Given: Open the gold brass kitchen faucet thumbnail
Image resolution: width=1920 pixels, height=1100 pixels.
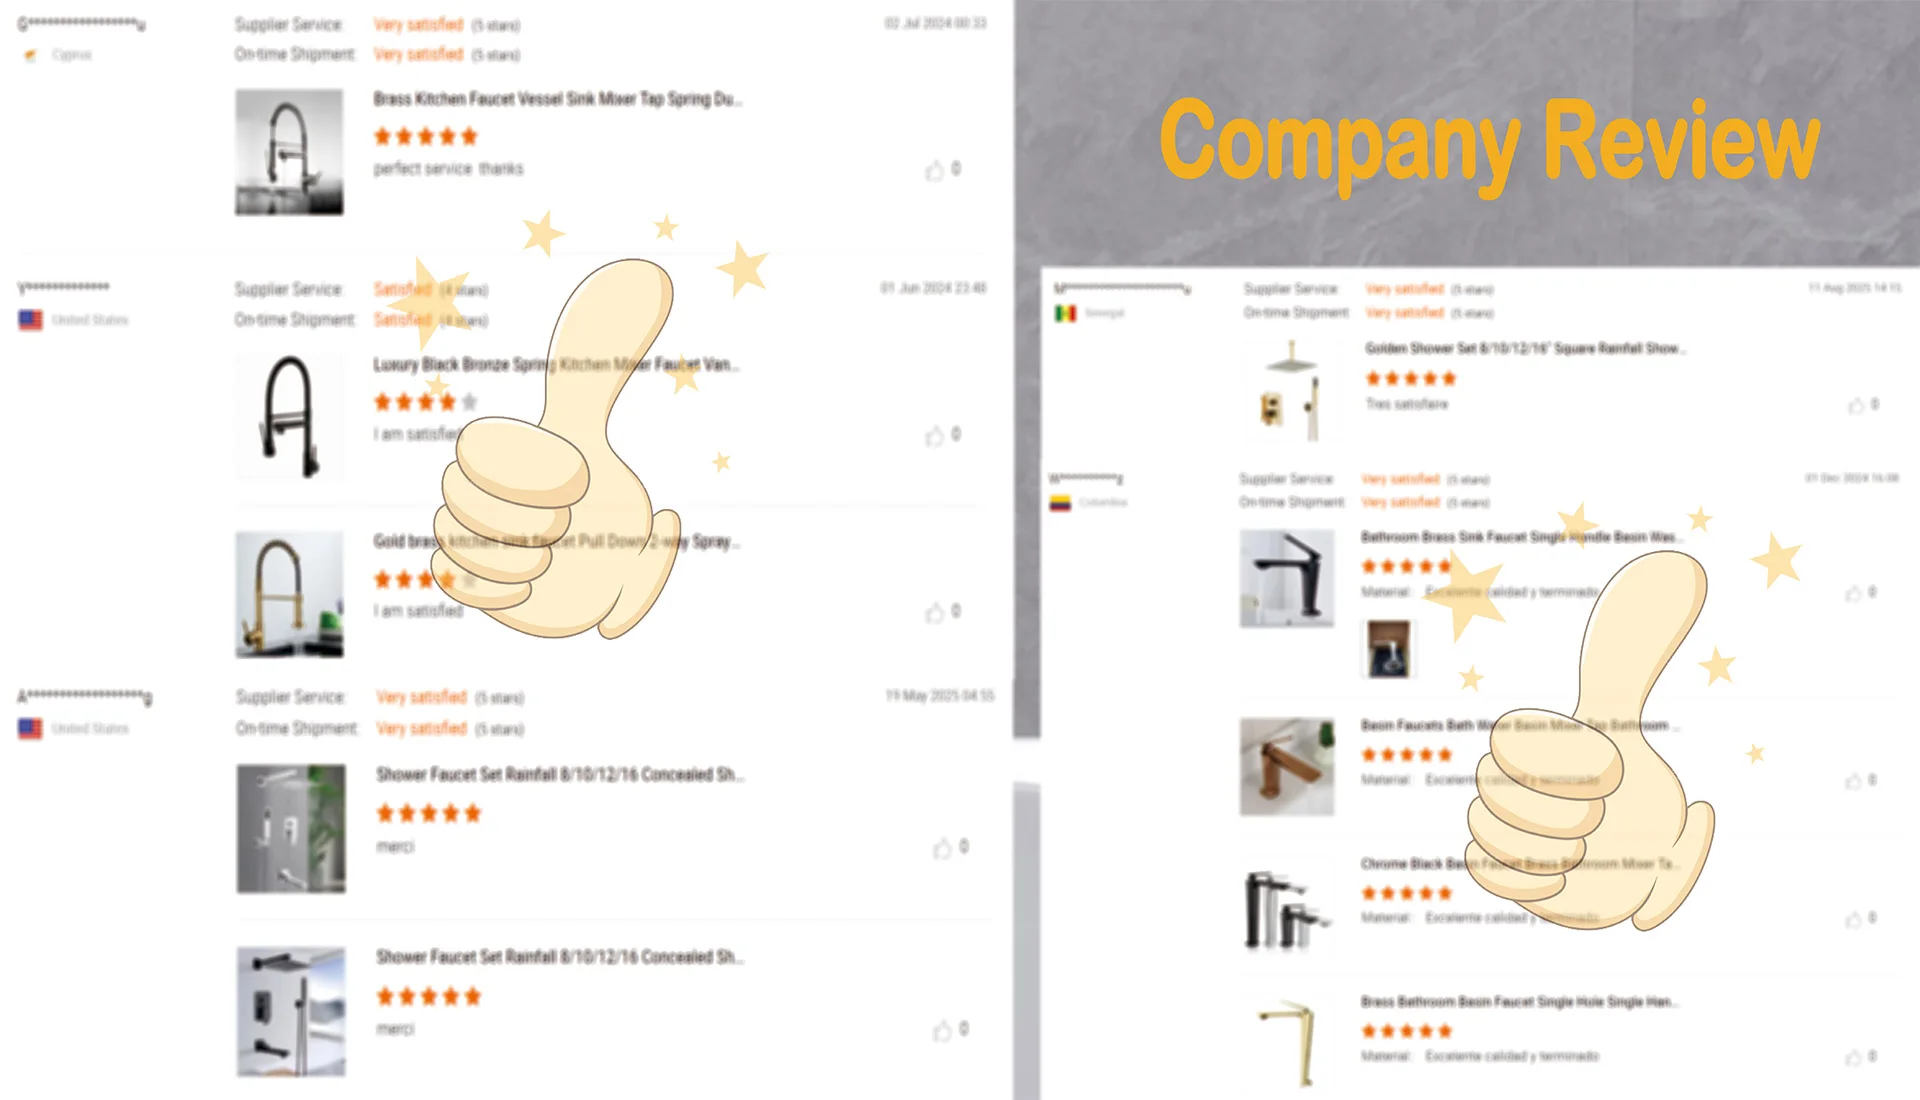Looking at the screenshot, I should [289, 595].
